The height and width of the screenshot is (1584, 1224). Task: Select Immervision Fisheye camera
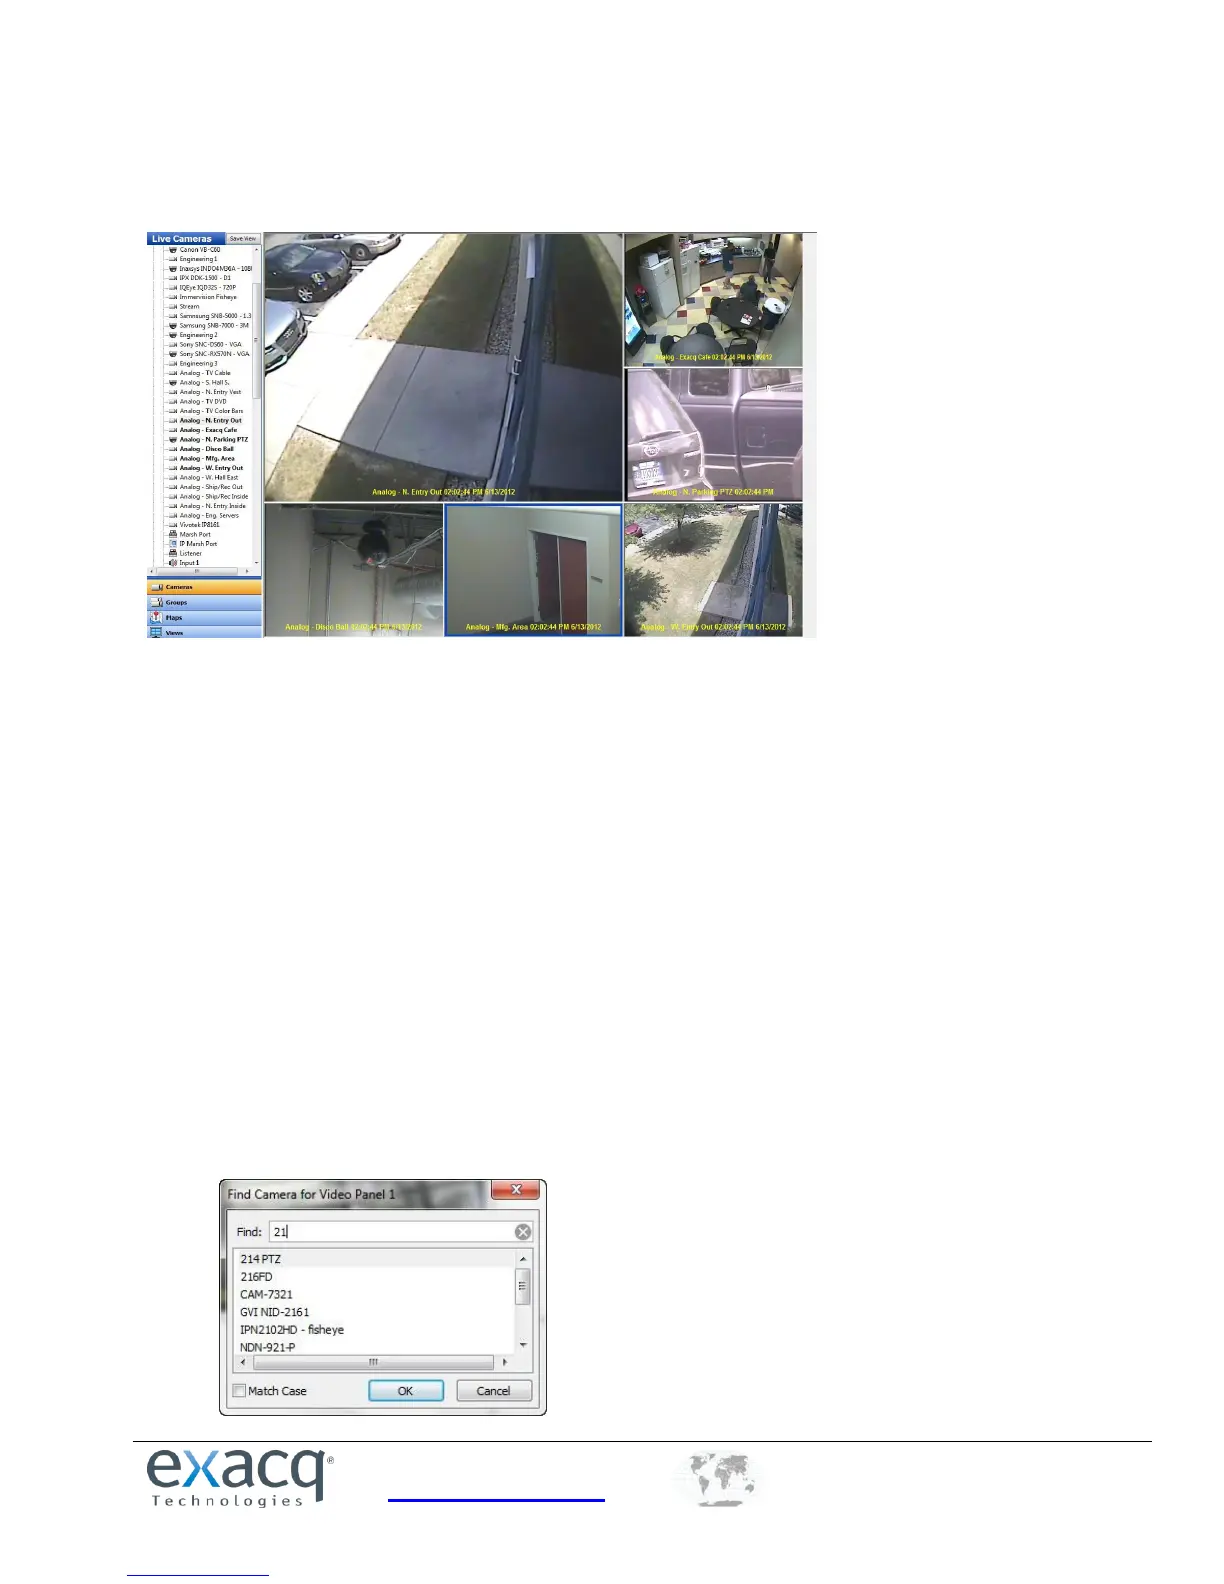click(208, 297)
